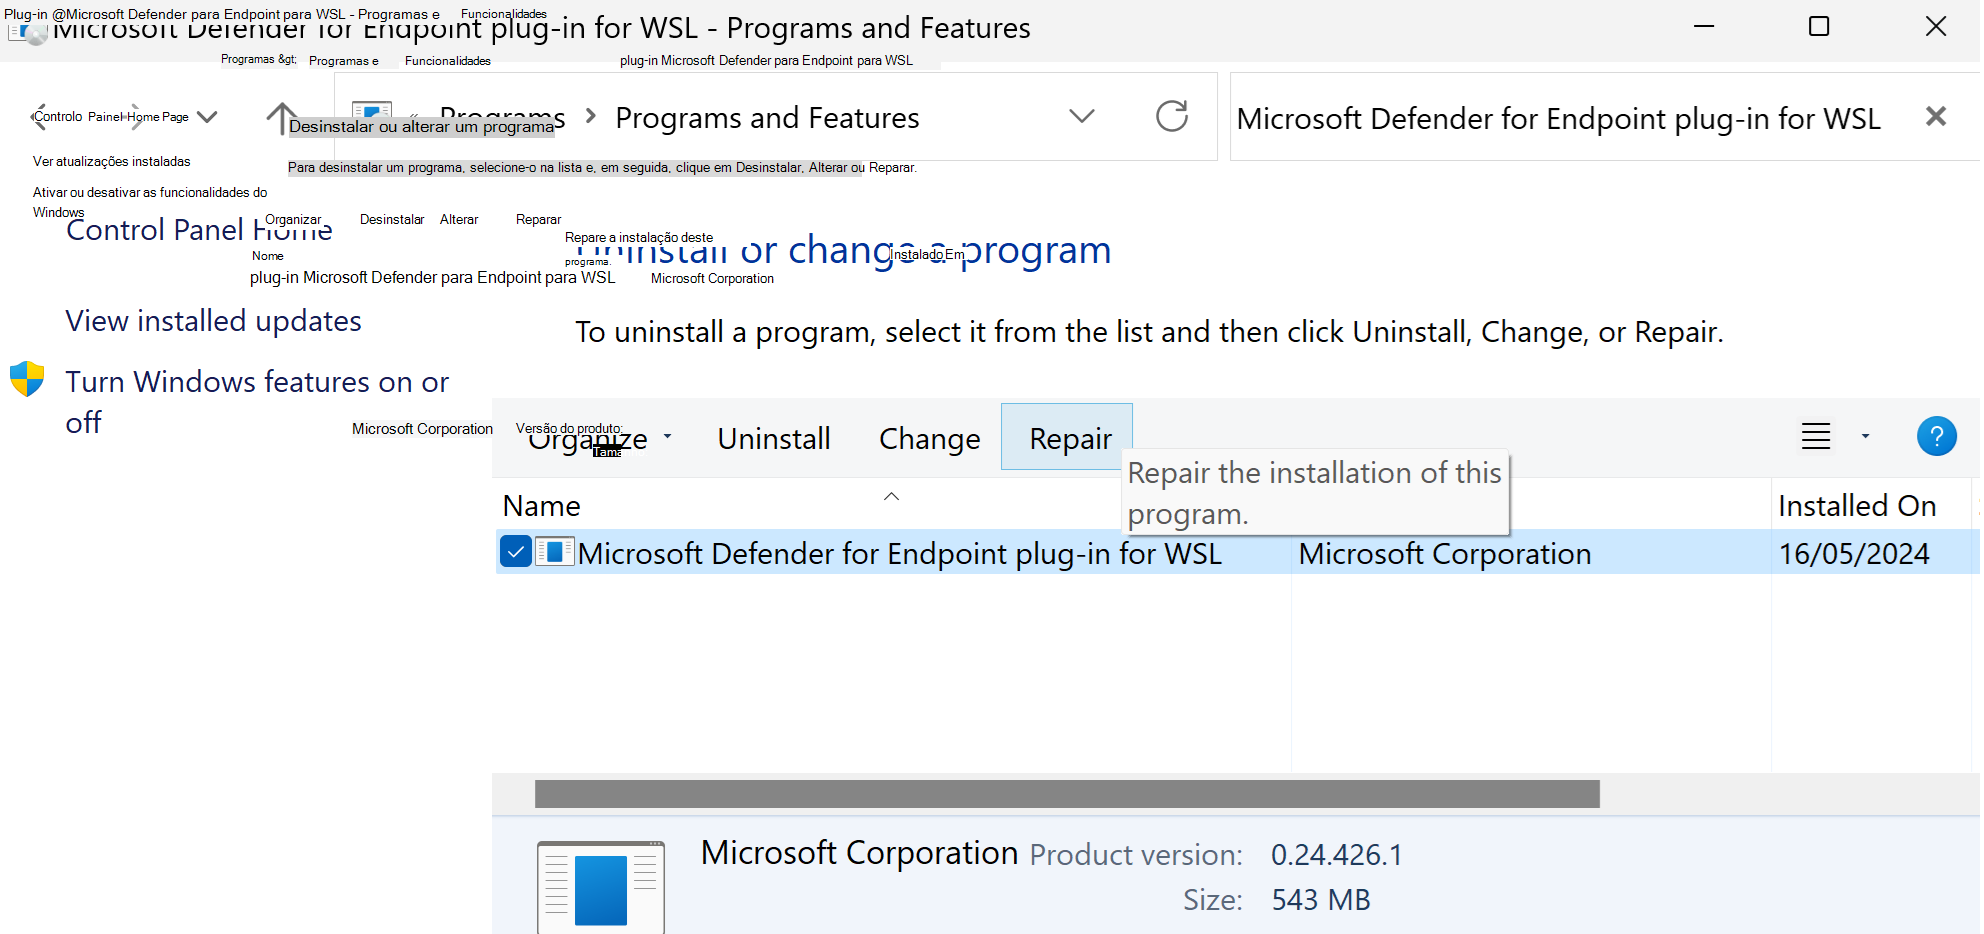Sort by the Name column header

541,506
